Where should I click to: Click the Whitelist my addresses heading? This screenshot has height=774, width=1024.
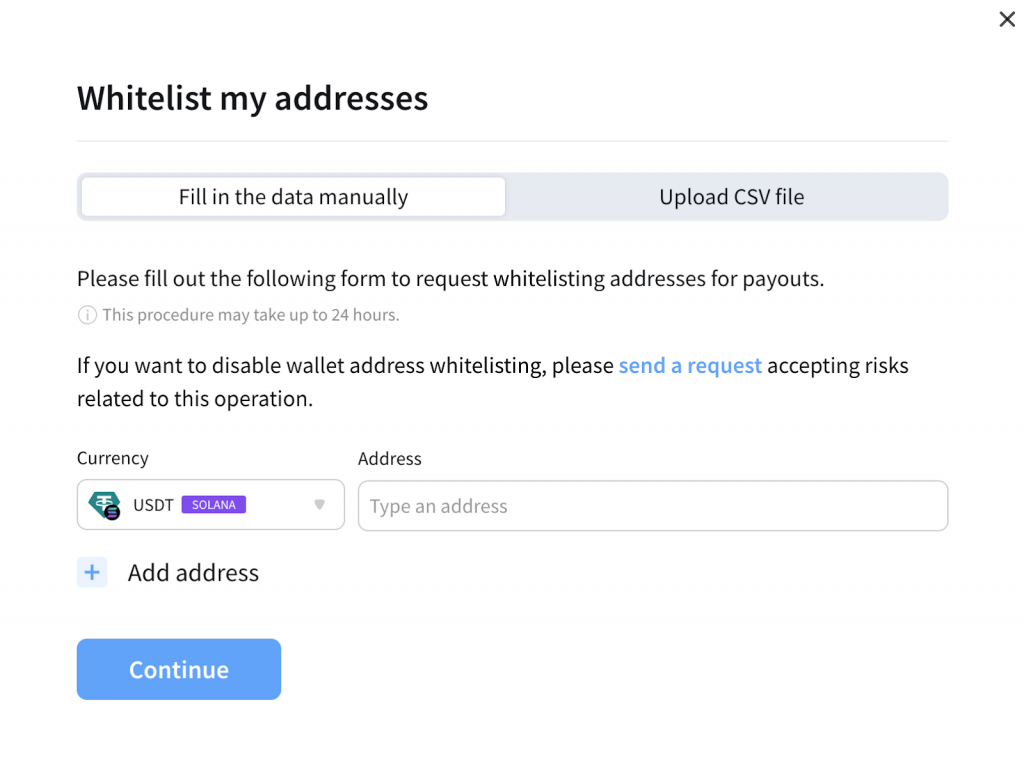coord(252,98)
